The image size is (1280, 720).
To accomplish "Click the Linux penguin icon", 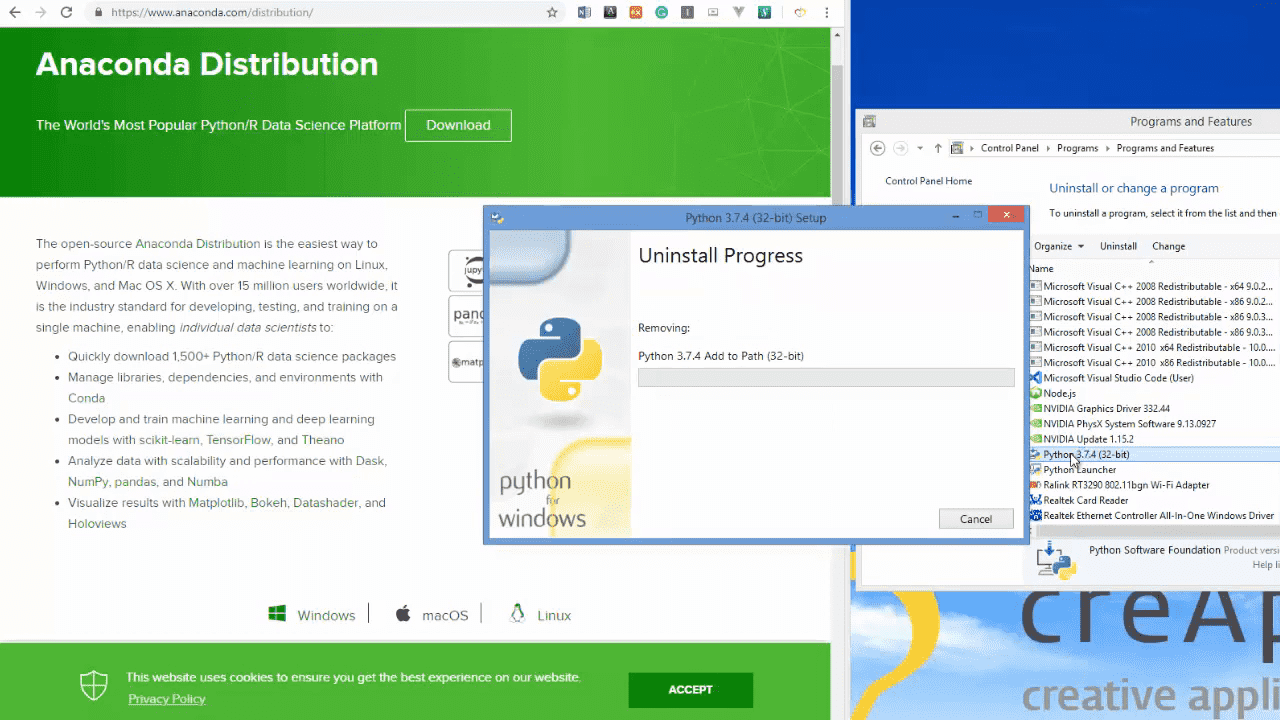I will click(517, 613).
